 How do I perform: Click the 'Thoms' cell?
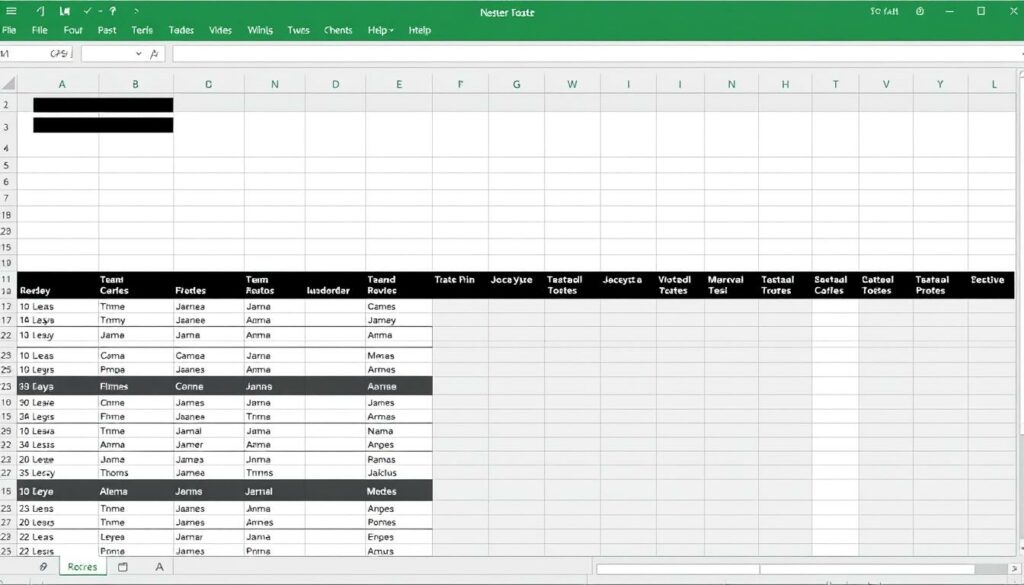coord(114,473)
